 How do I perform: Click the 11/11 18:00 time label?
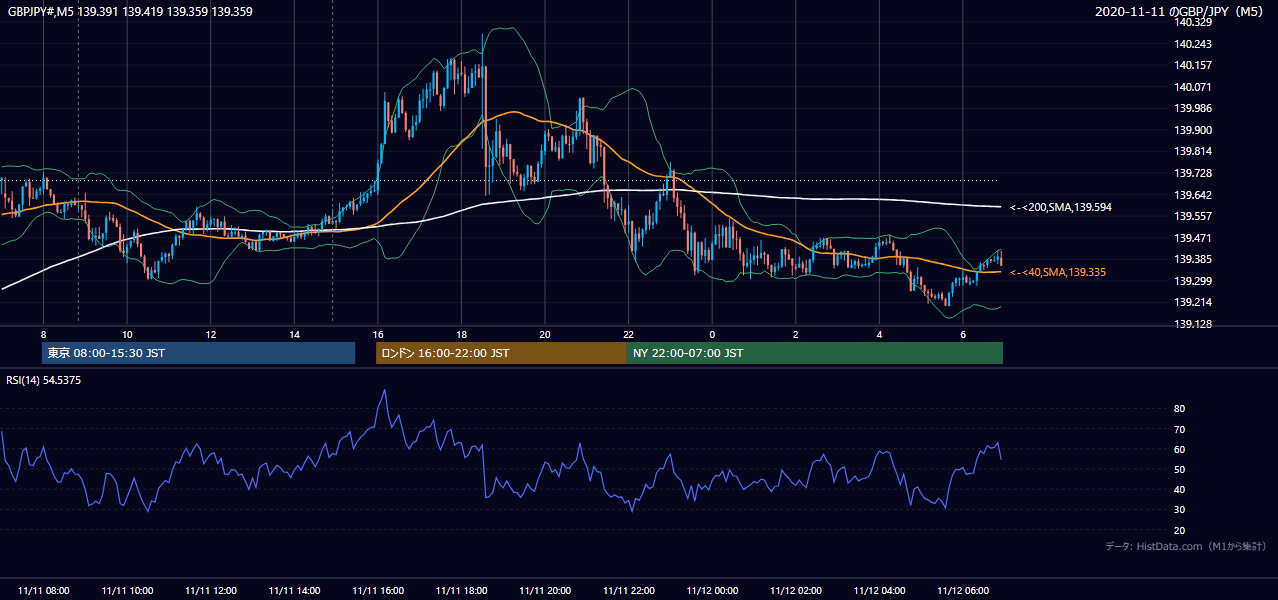461,591
